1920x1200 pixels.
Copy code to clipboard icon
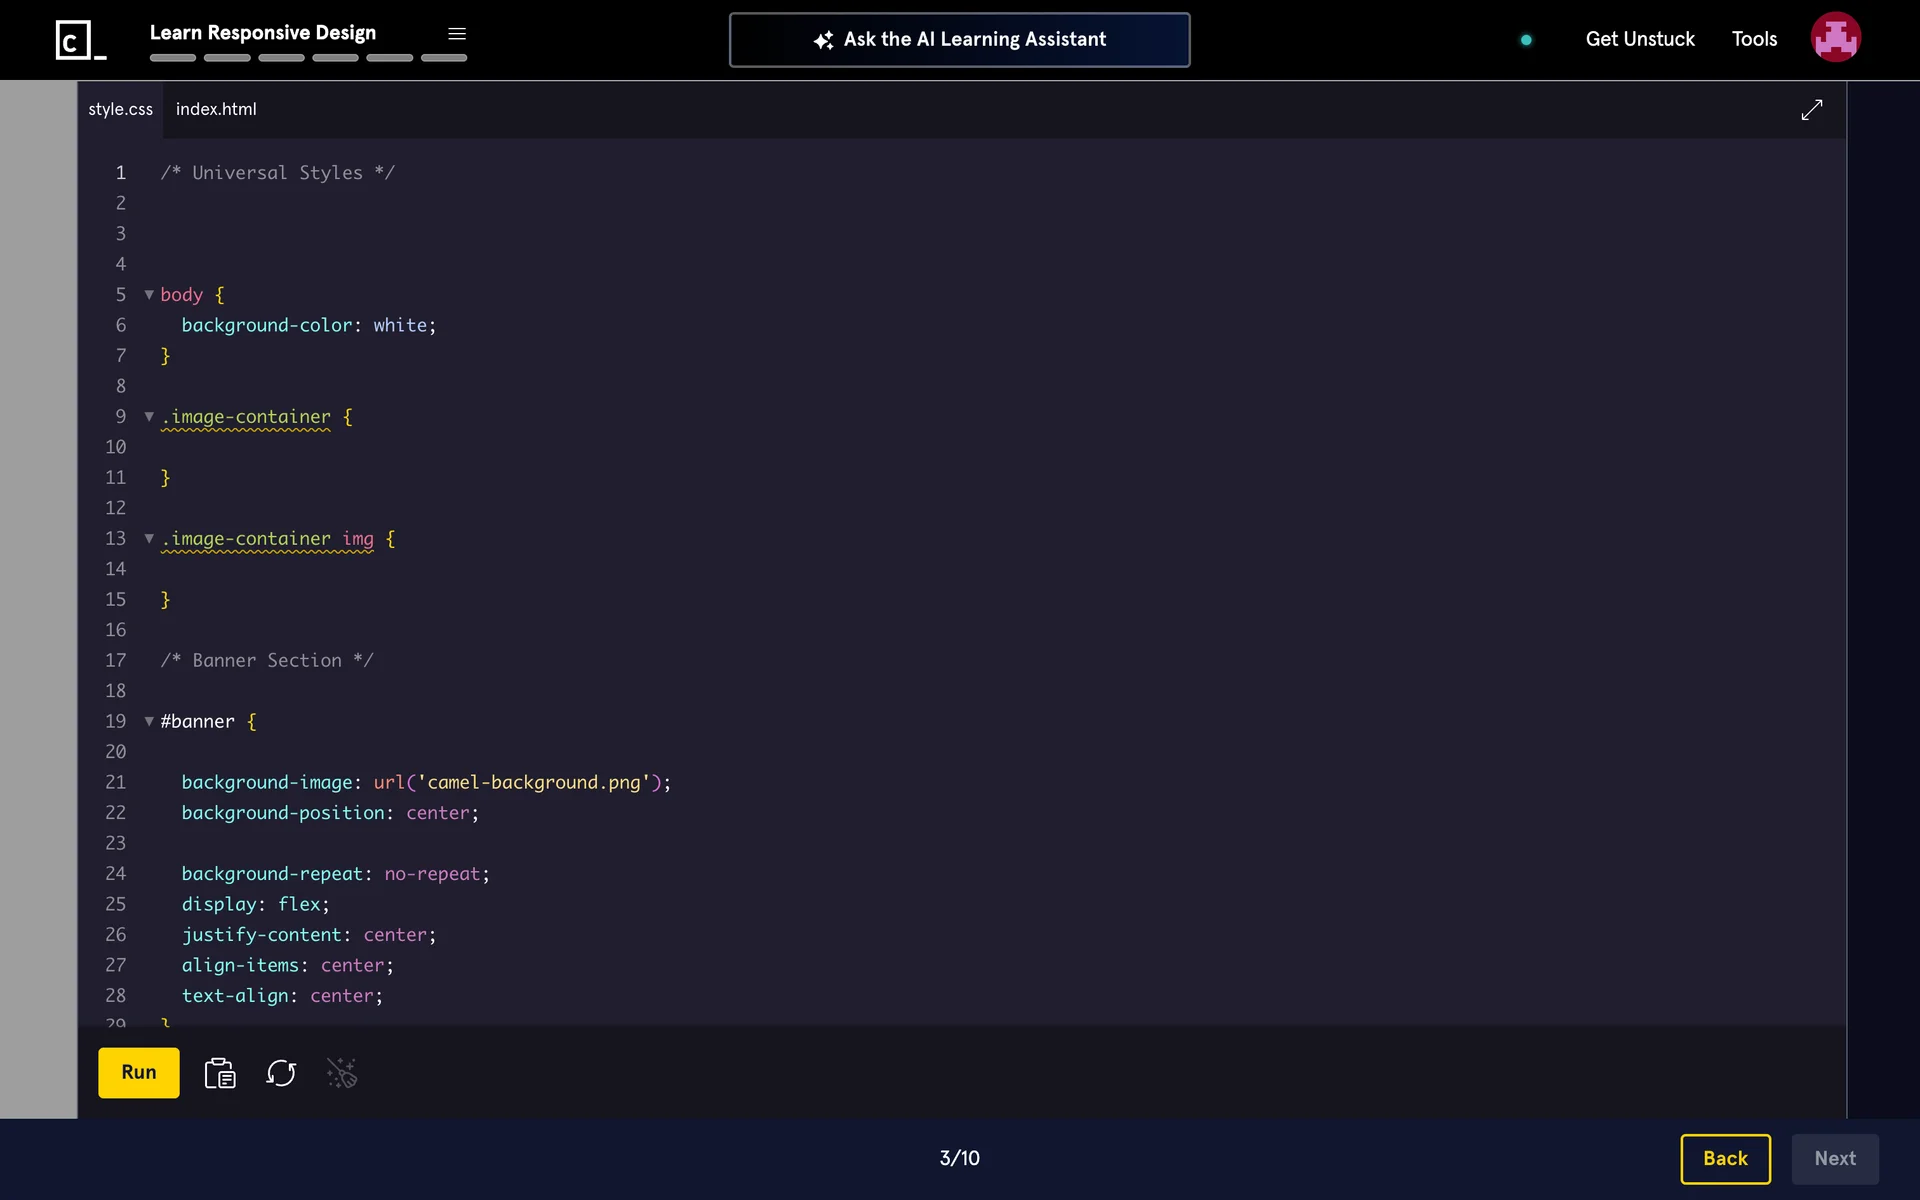220,1073
